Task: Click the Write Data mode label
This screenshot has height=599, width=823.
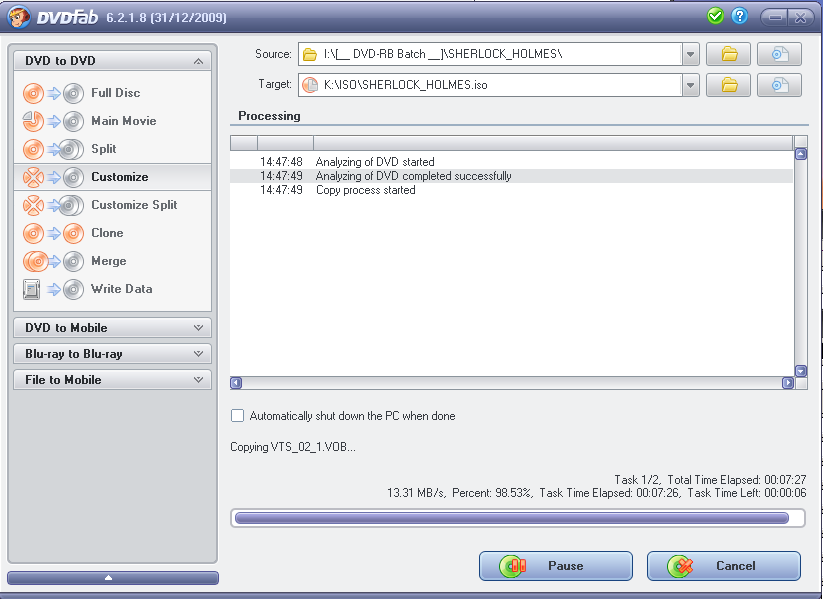Action: click(x=122, y=289)
